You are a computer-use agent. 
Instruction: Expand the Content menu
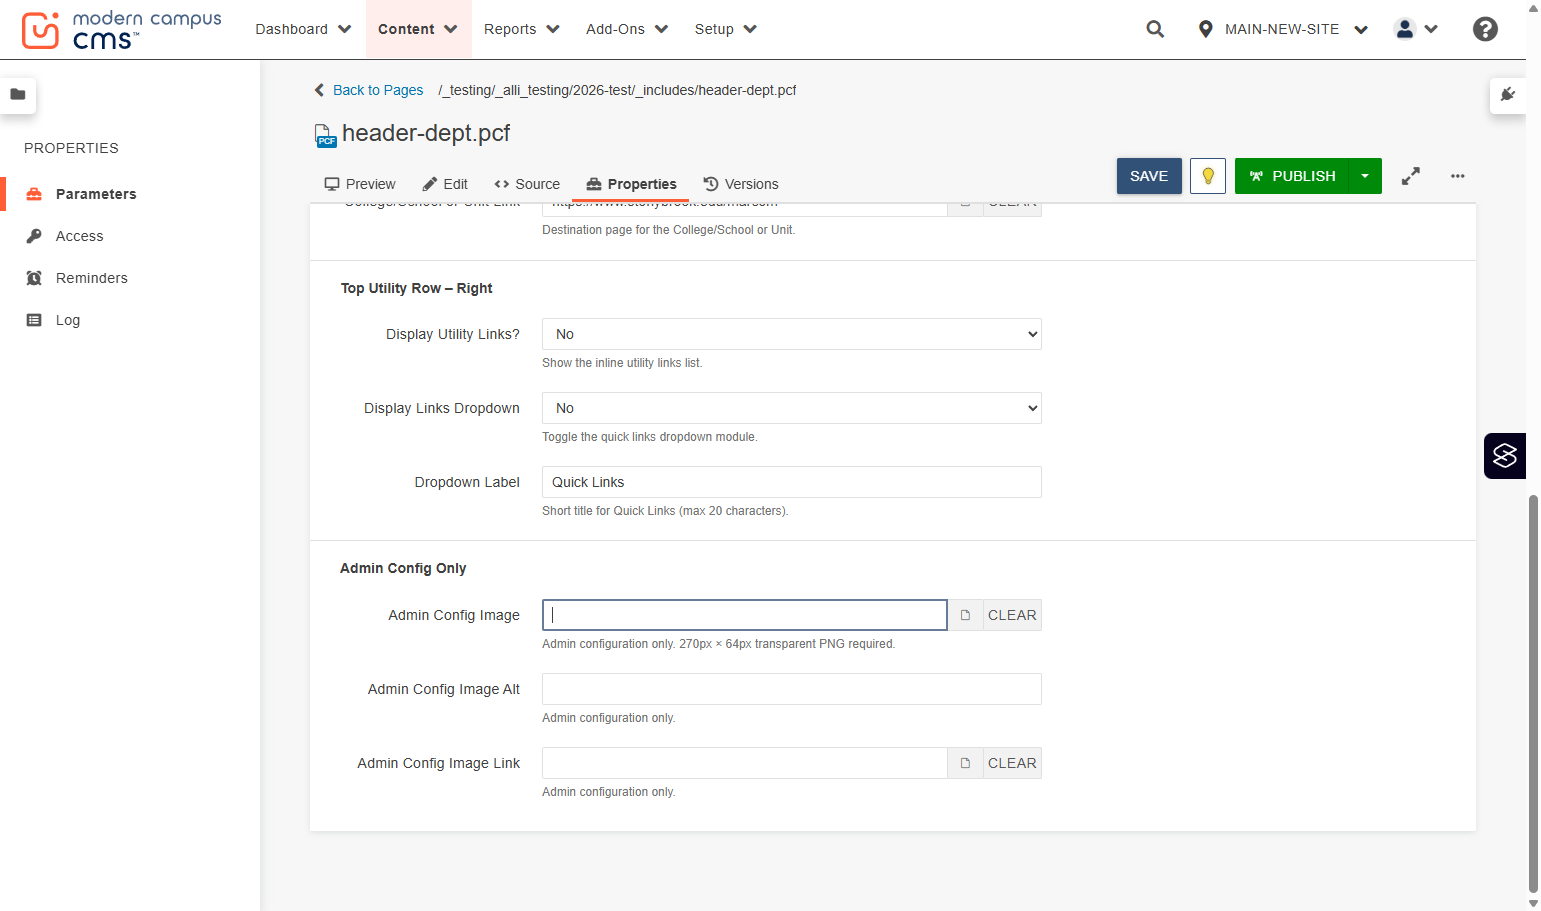click(x=417, y=29)
